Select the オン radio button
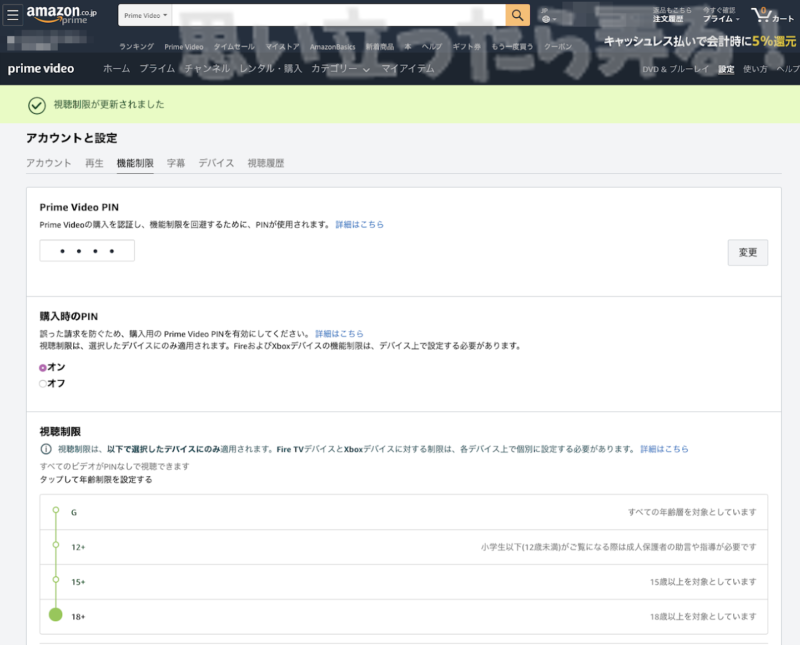The height and width of the screenshot is (645, 800). coord(43,367)
